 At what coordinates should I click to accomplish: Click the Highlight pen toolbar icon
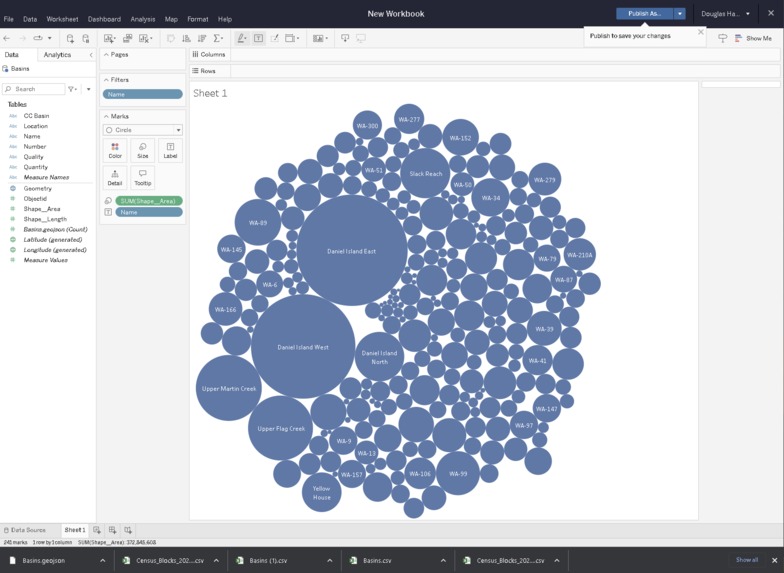click(x=241, y=38)
